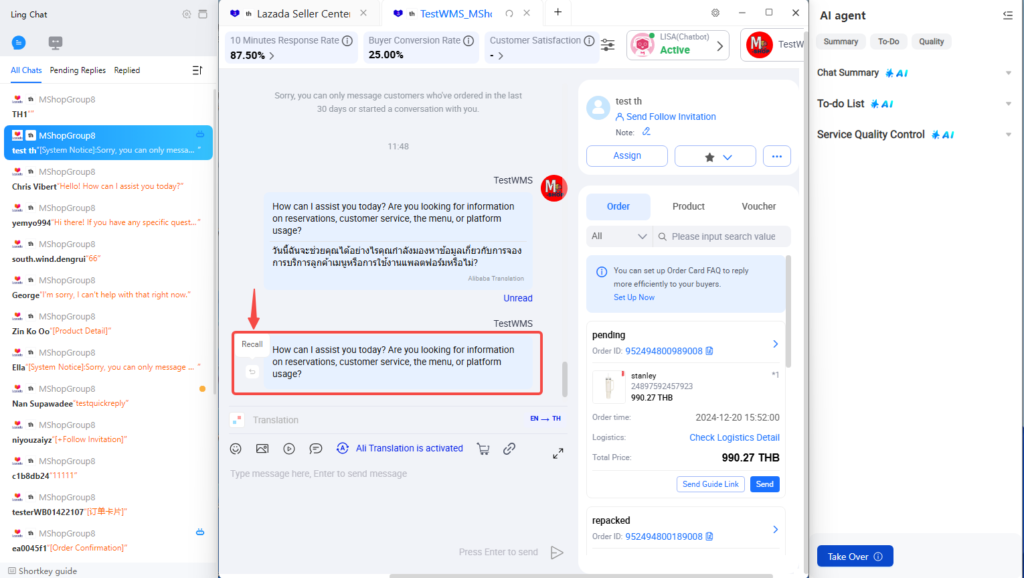Click the insert image icon
The width and height of the screenshot is (1024, 578).
click(263, 449)
